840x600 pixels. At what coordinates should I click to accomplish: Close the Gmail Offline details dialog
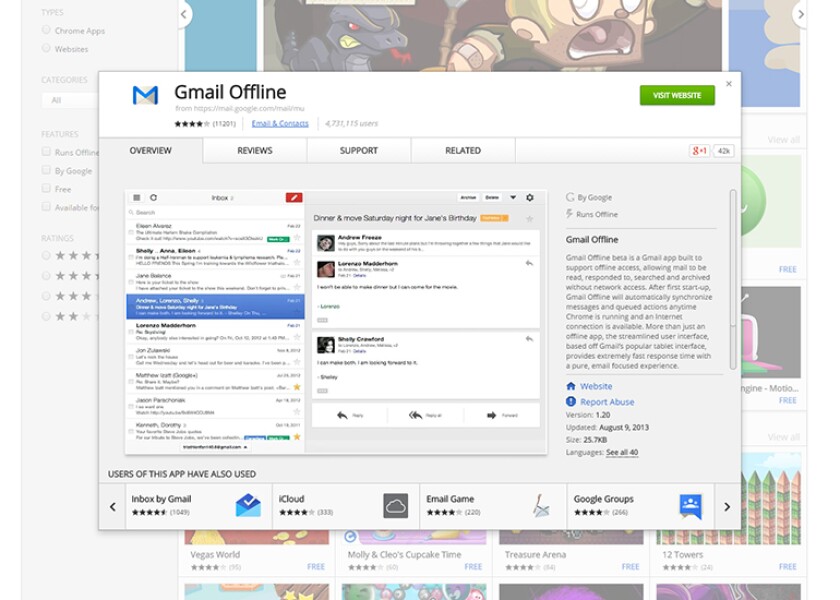729,84
